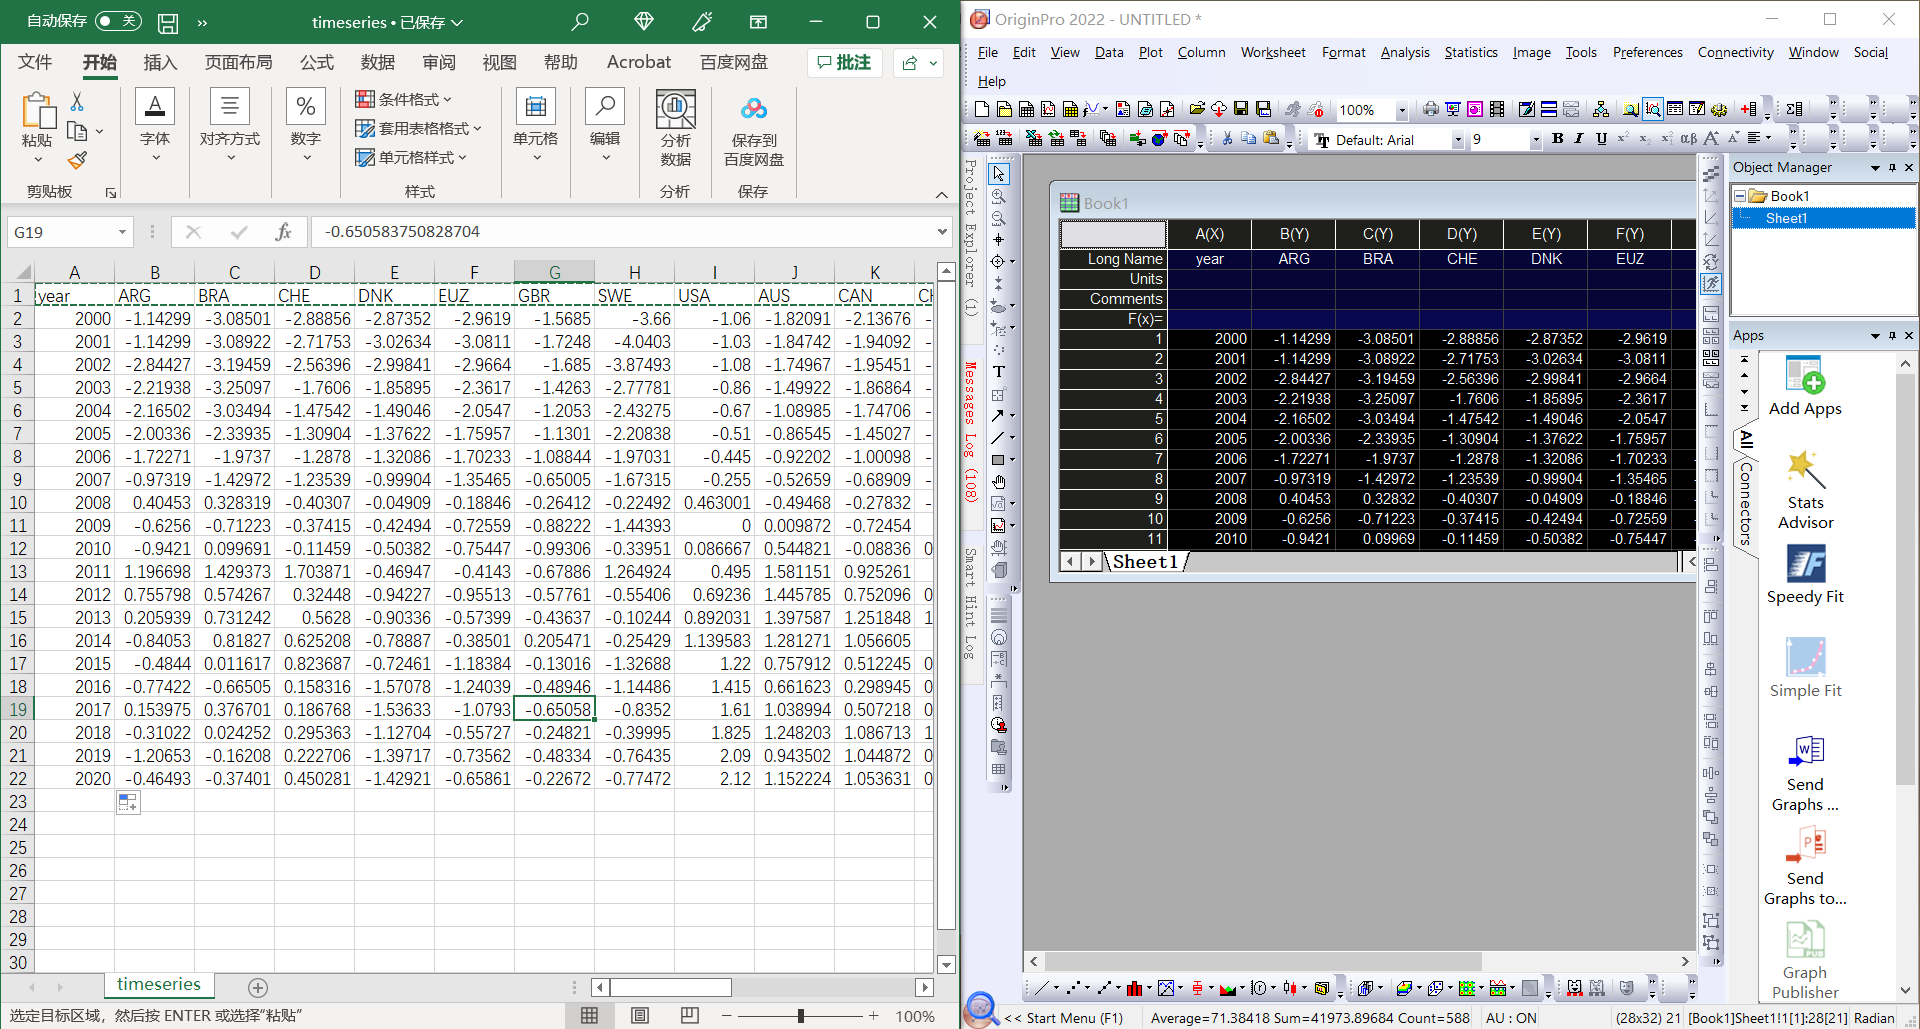Open Origin font size dropdown
This screenshot has height=1029, width=1920.
1536,140
